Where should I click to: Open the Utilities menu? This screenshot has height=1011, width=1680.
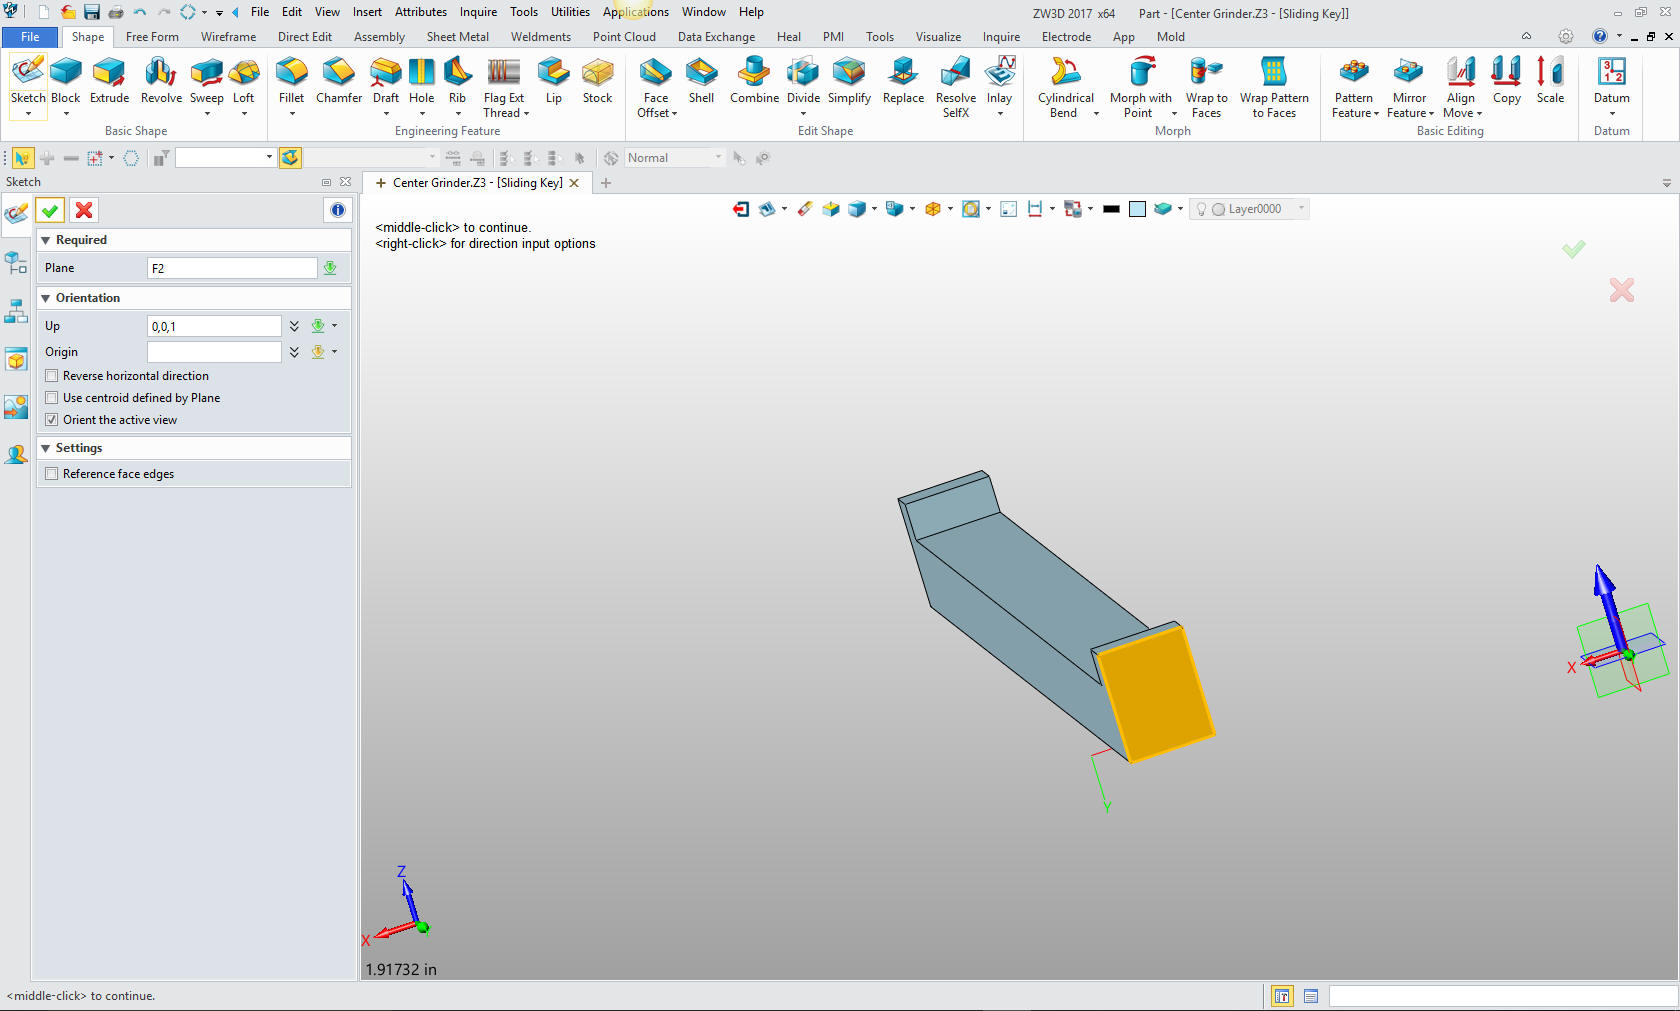click(570, 12)
